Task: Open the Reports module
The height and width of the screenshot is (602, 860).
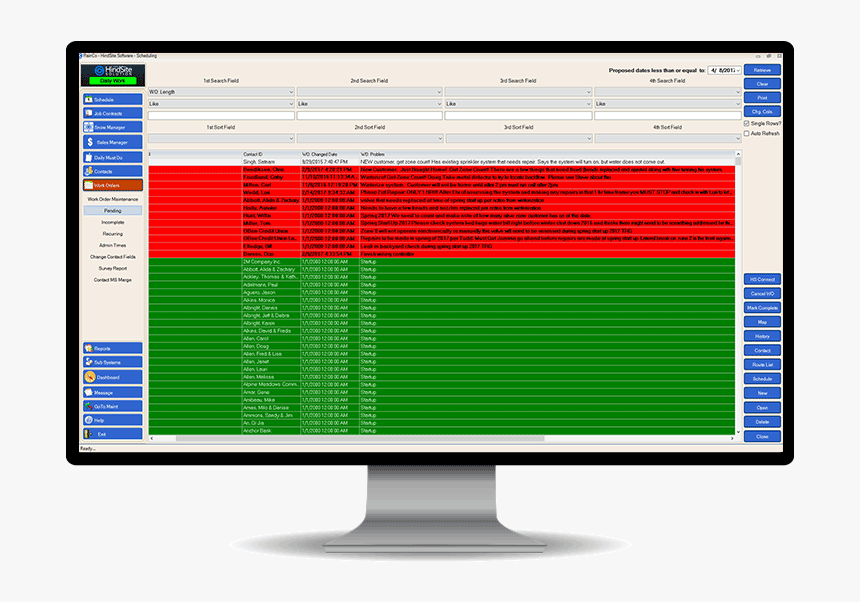Action: pyautogui.click(x=112, y=348)
